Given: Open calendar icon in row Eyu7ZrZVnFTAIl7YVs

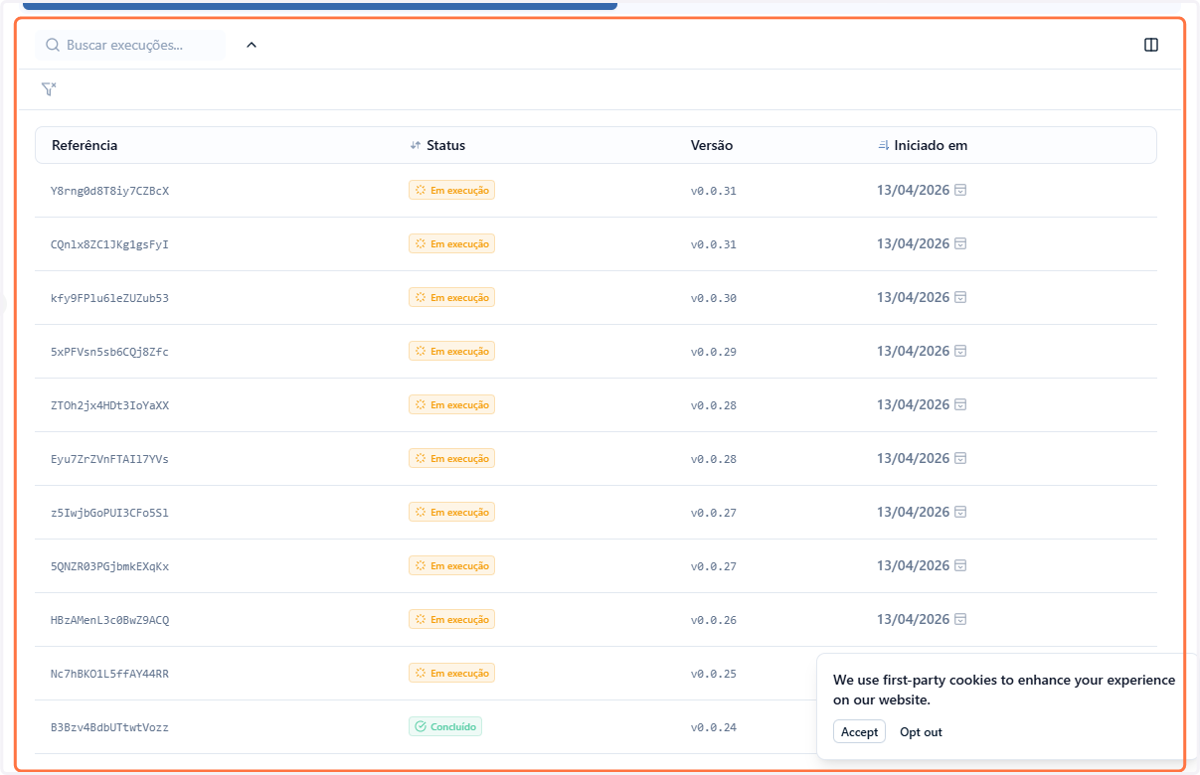Looking at the screenshot, I should (x=961, y=458).
